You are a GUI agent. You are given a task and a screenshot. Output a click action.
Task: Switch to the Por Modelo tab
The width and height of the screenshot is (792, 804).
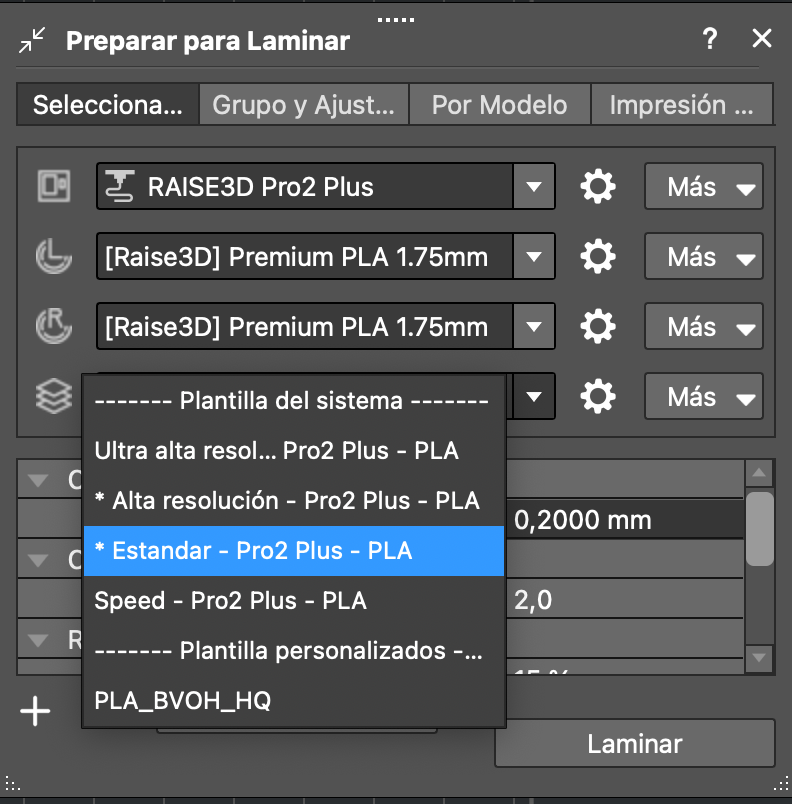point(499,105)
